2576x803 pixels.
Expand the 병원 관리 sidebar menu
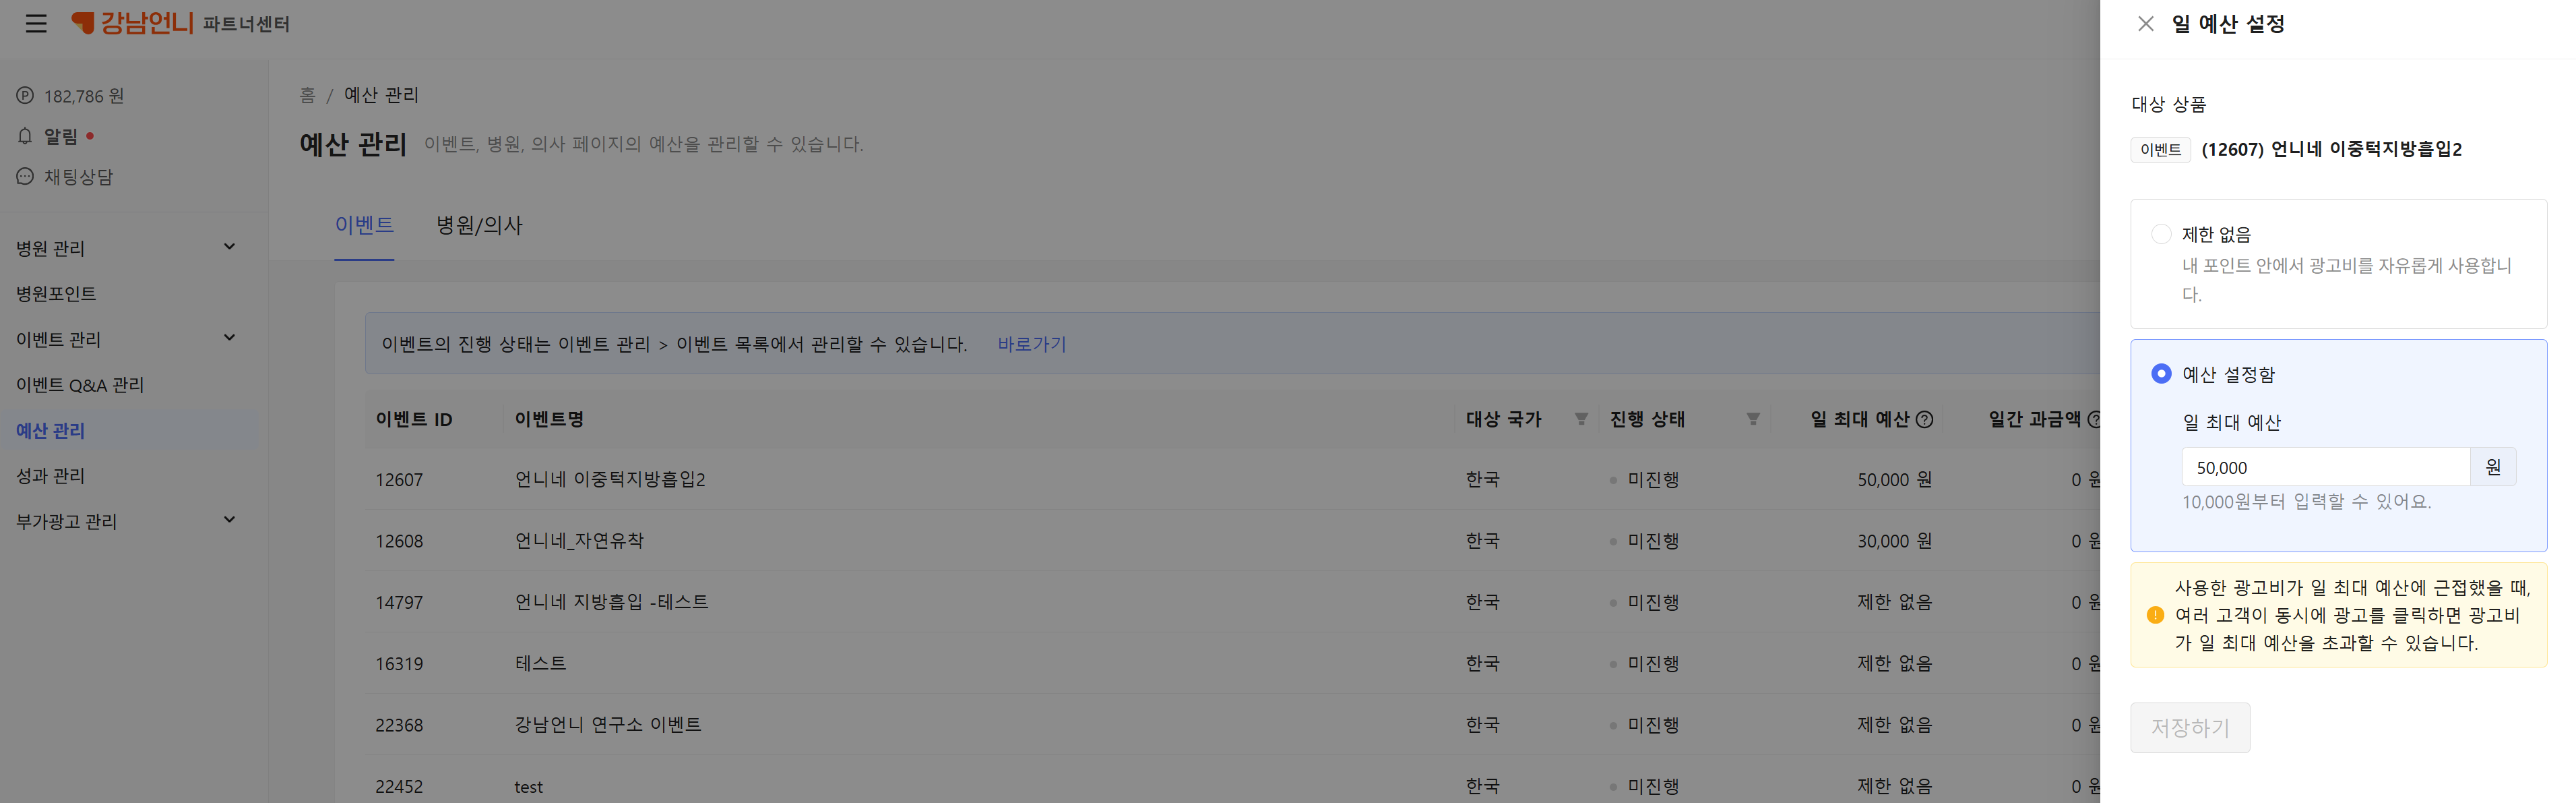point(230,246)
